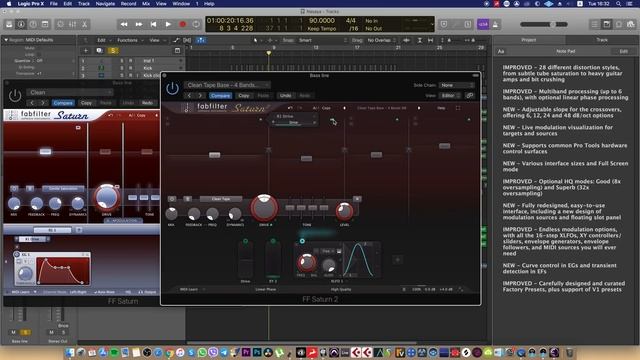Open the Tracks area Functions dropdown
640x360 pixels.
point(130,40)
